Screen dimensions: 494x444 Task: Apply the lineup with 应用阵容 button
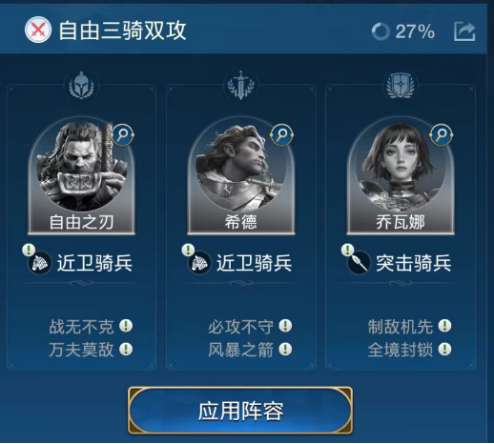point(240,410)
